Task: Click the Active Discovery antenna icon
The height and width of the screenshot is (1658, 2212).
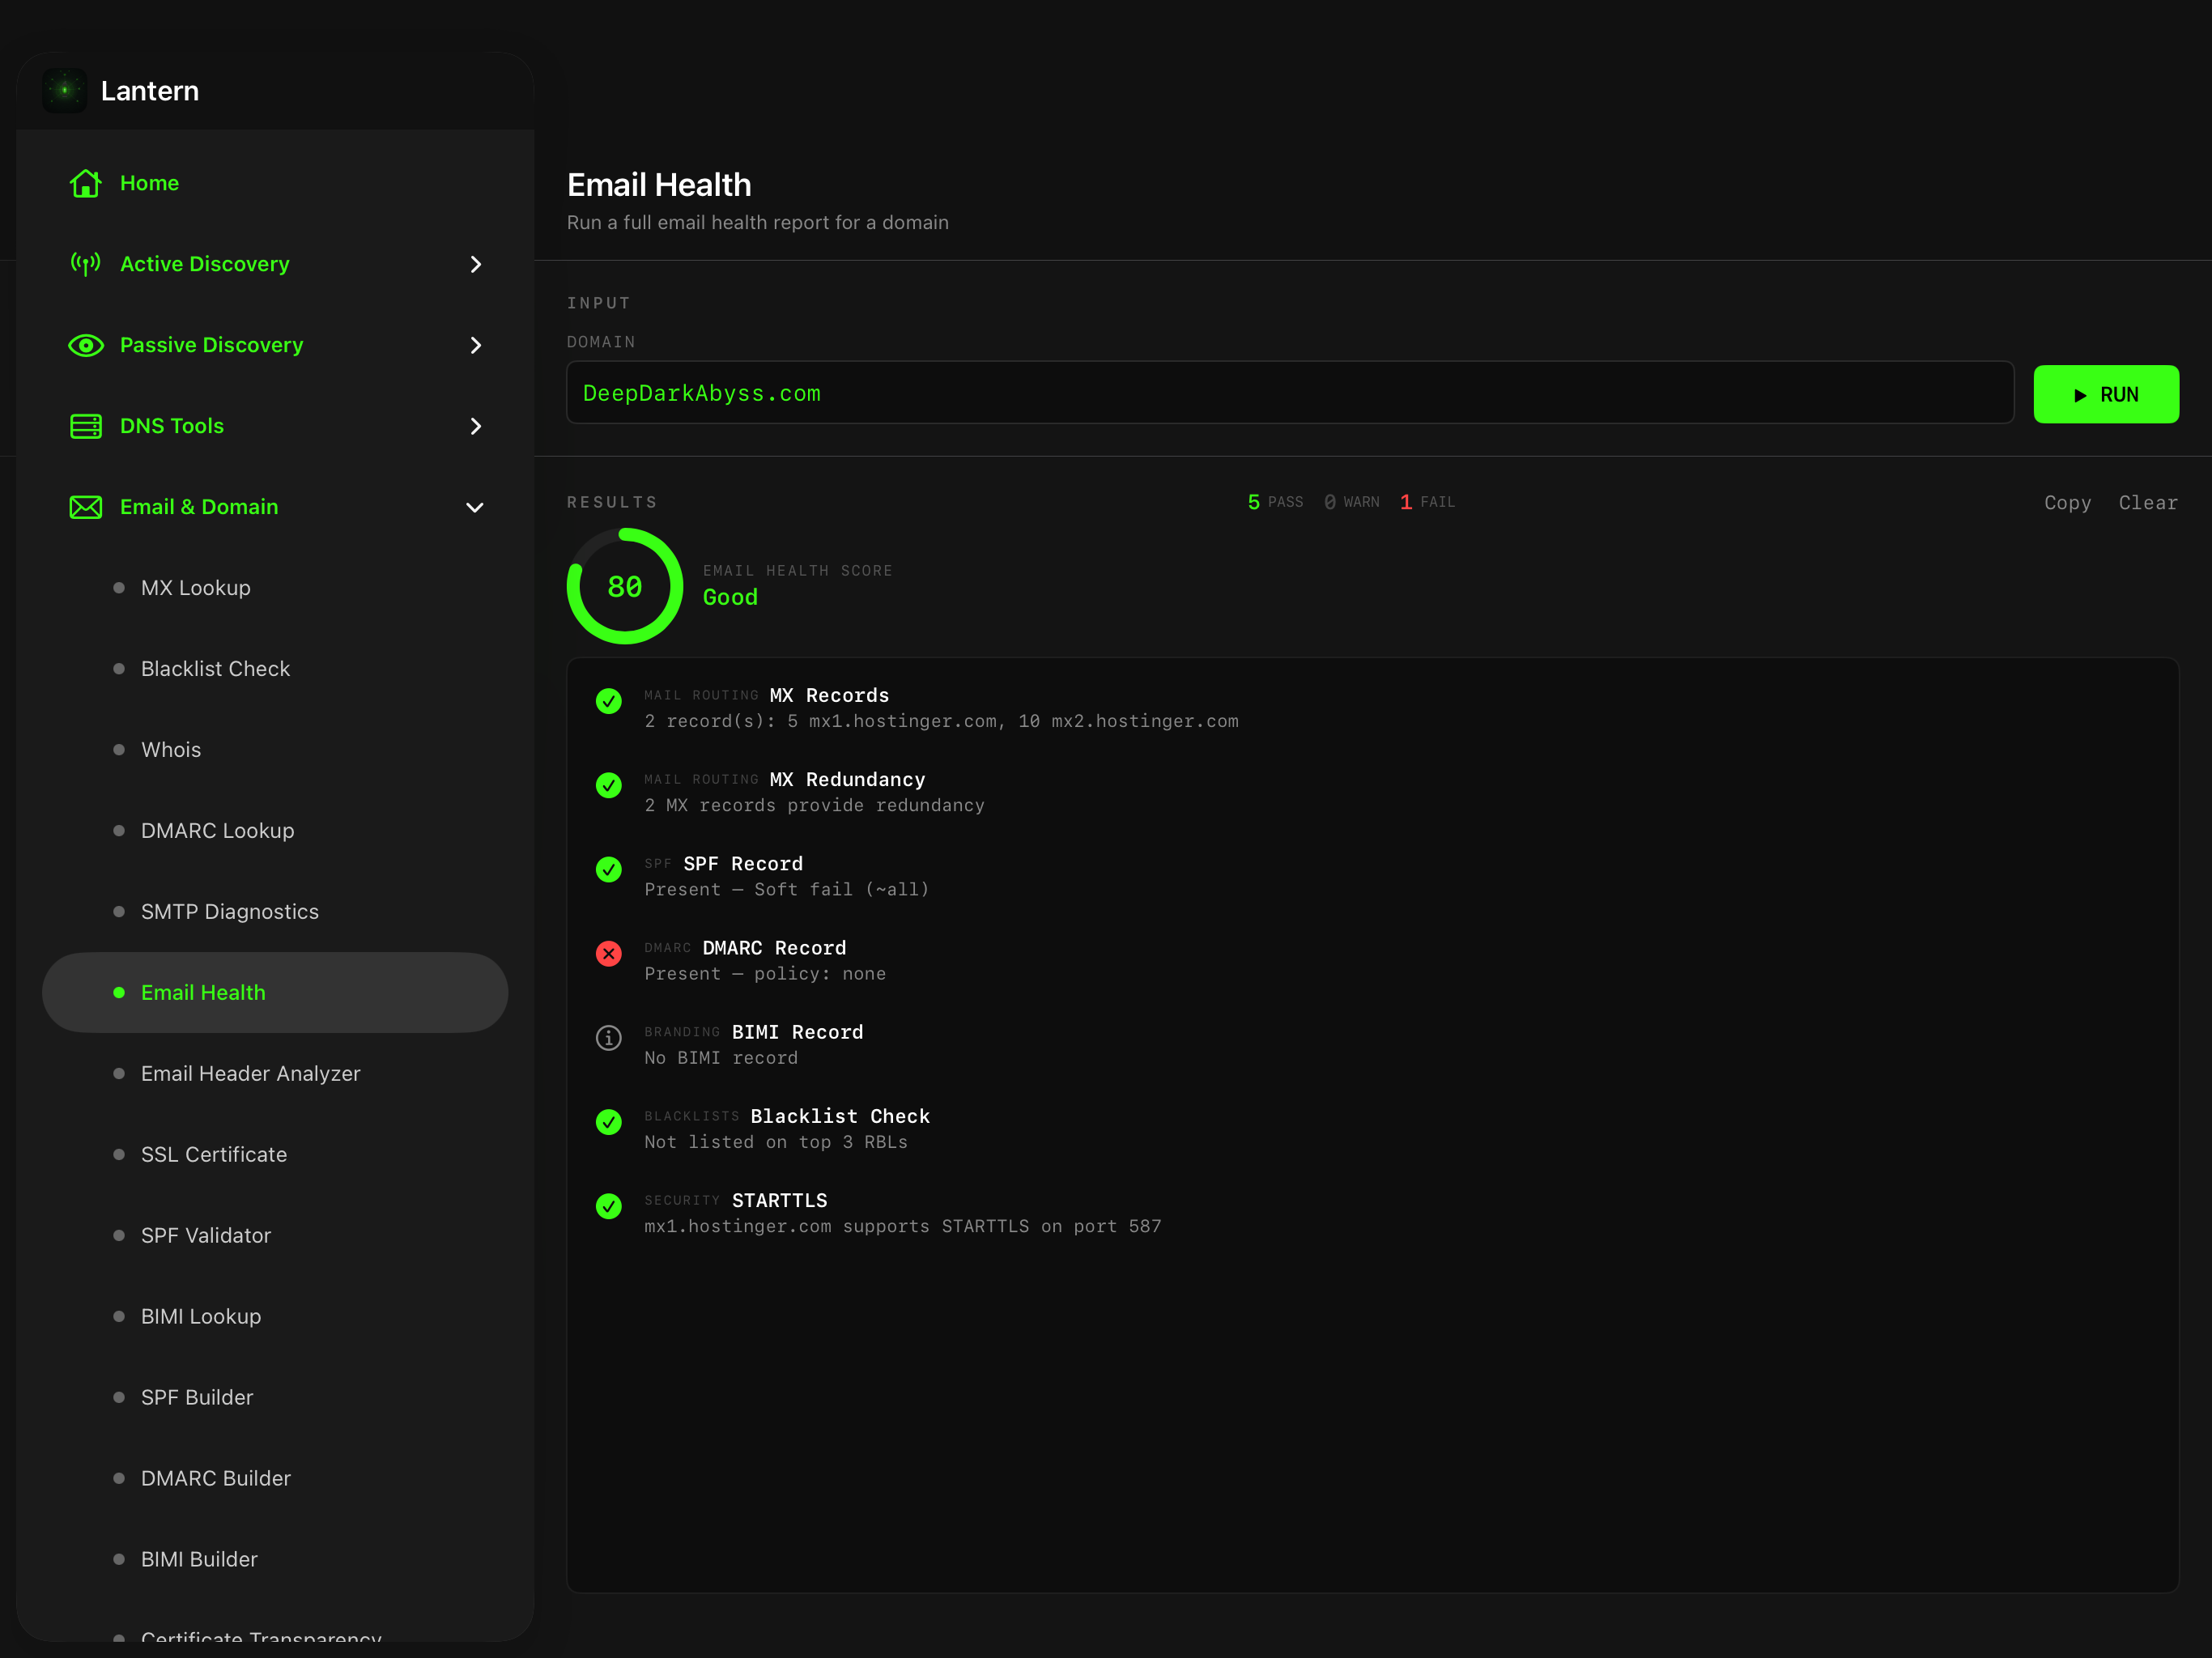Action: [86, 264]
